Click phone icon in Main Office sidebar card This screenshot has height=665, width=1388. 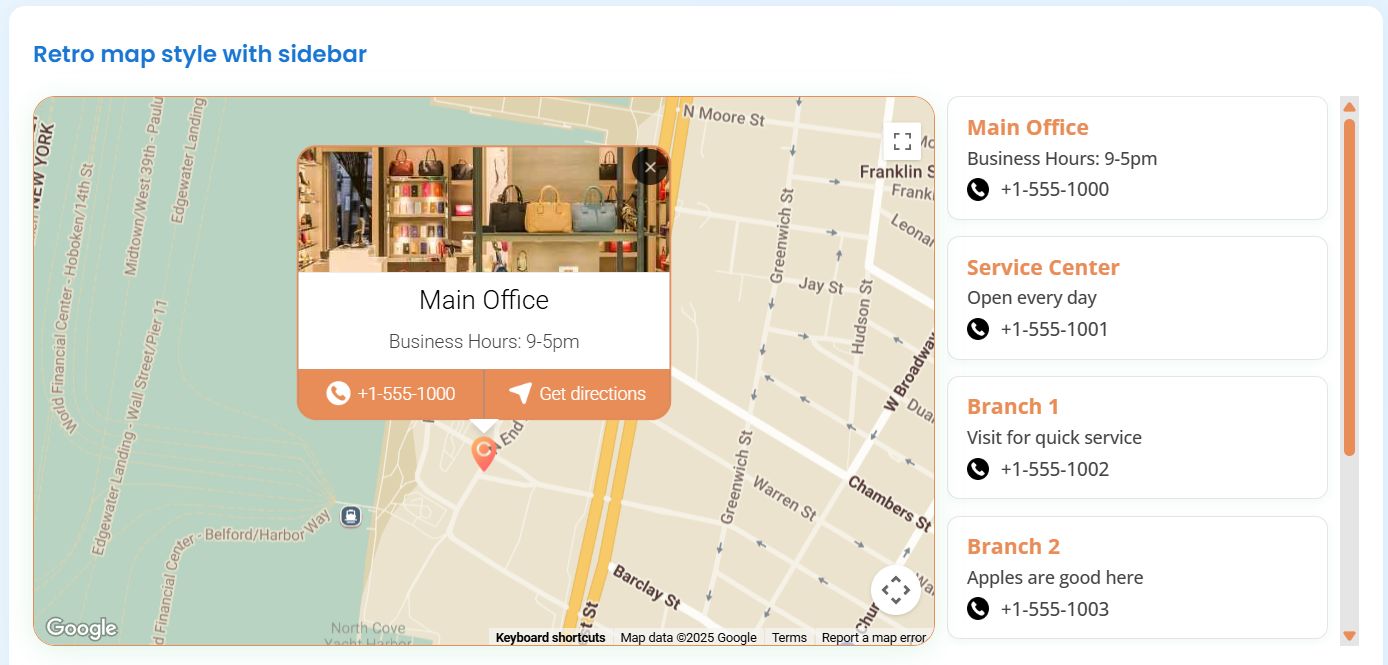coord(978,189)
